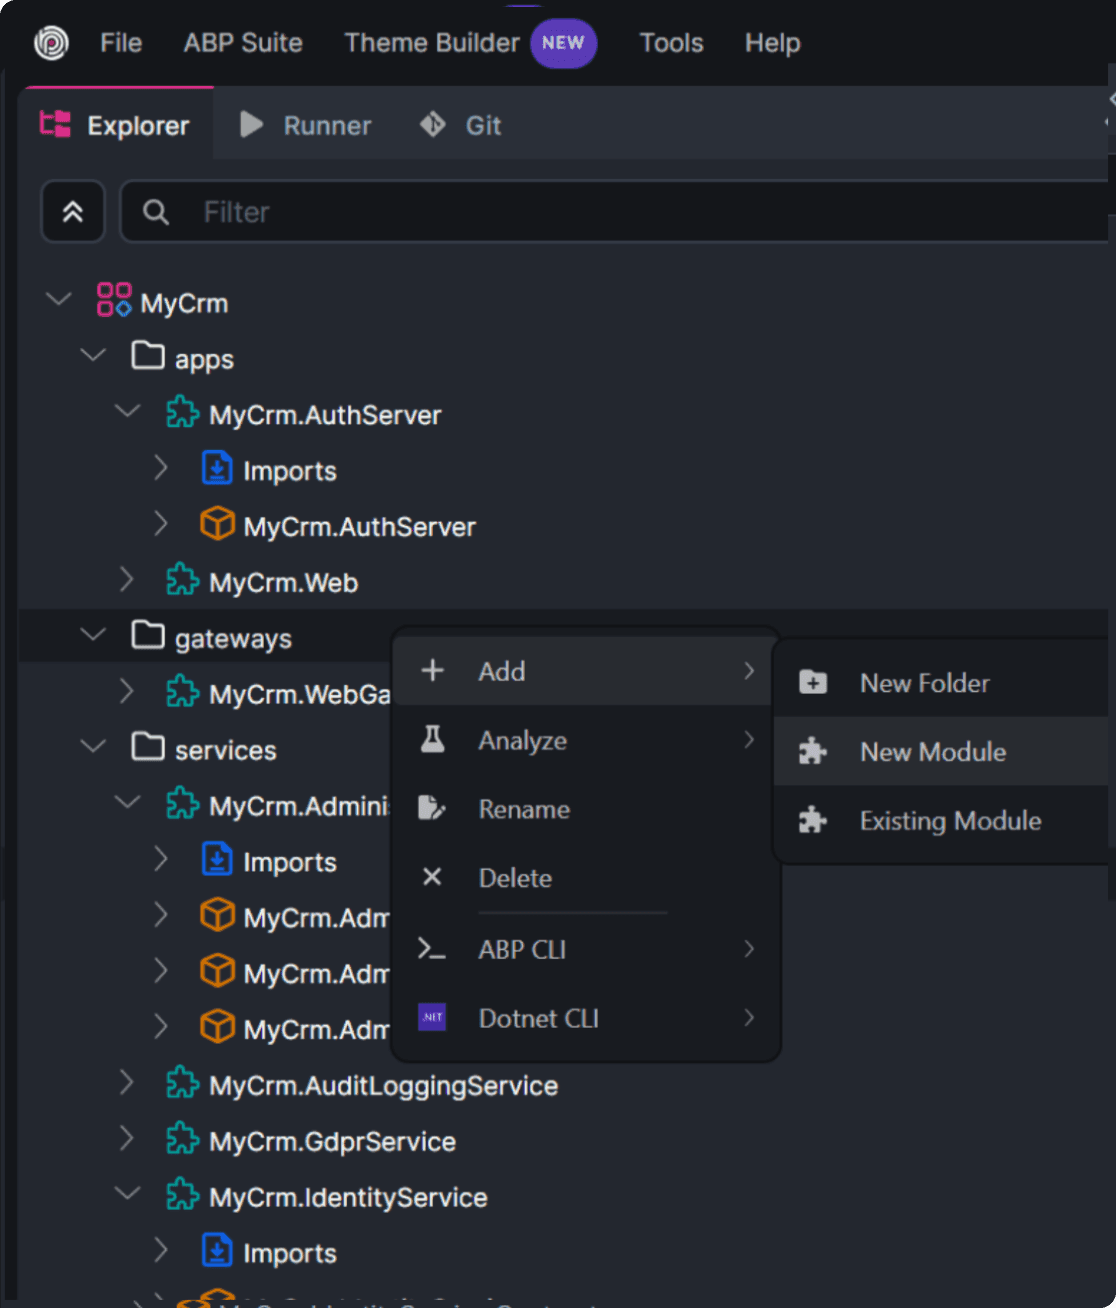Click the X icon next to Delete
1116x1308 pixels.
[432, 877]
